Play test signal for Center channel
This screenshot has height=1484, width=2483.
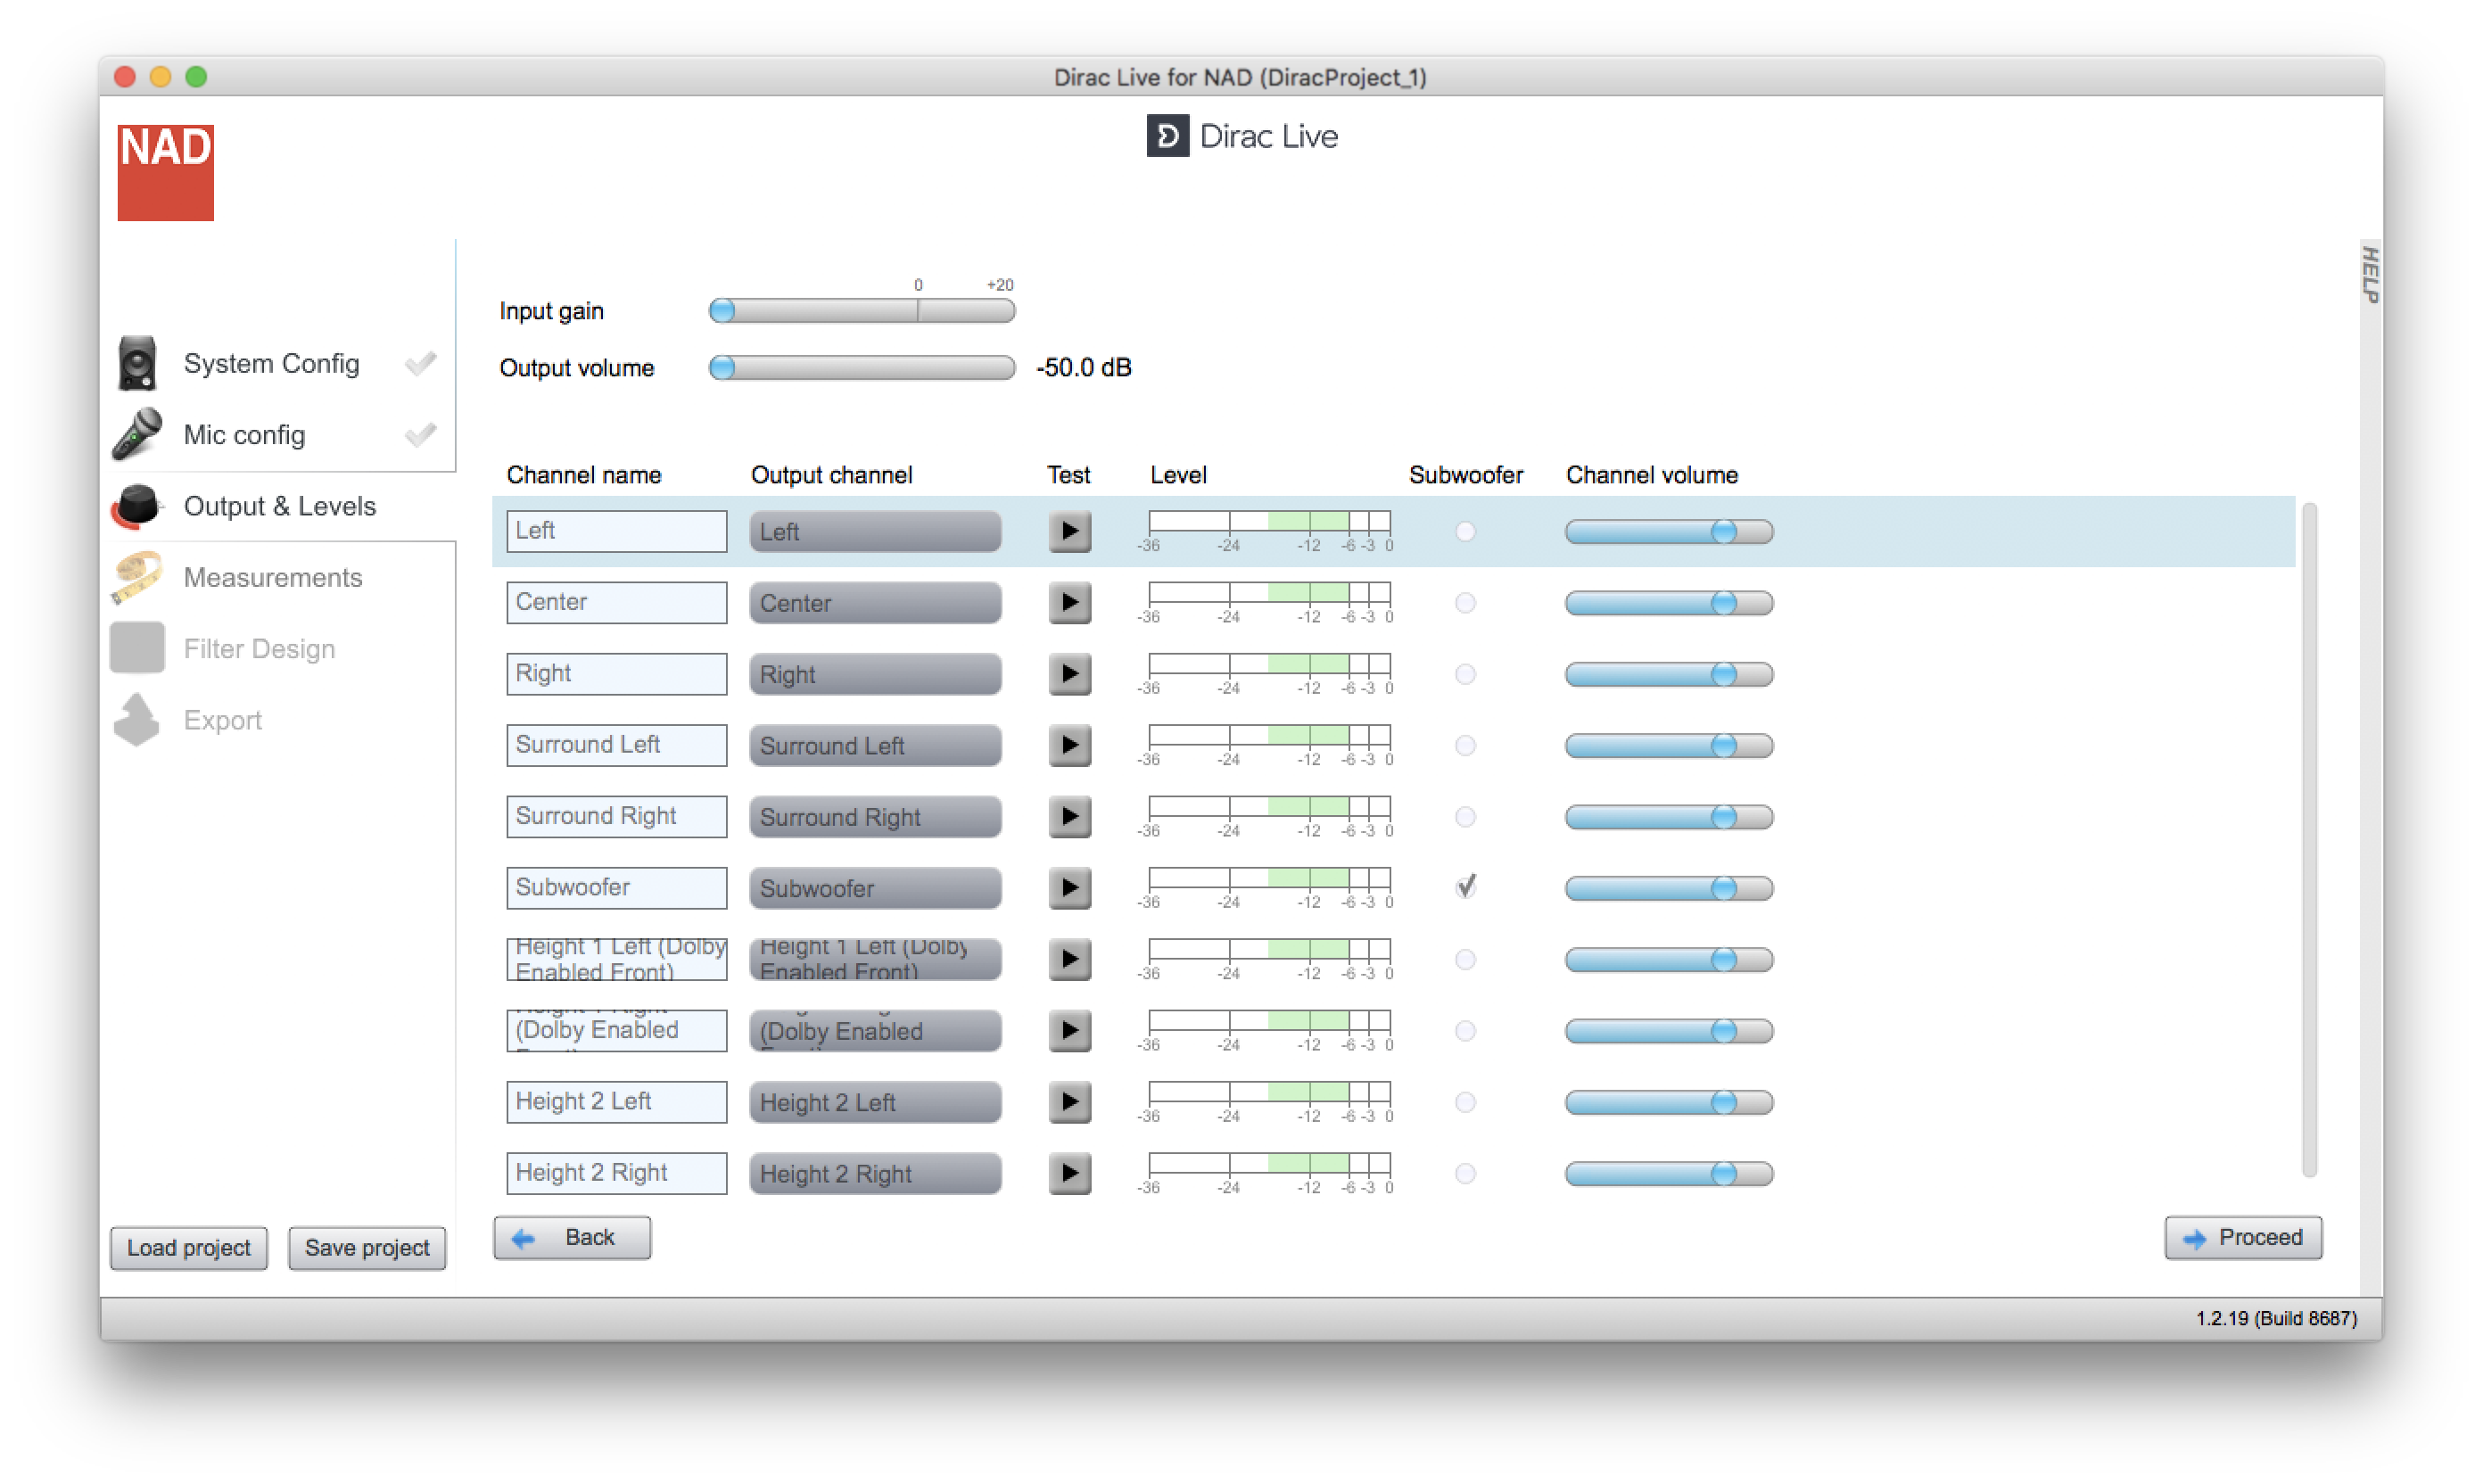point(1069,602)
